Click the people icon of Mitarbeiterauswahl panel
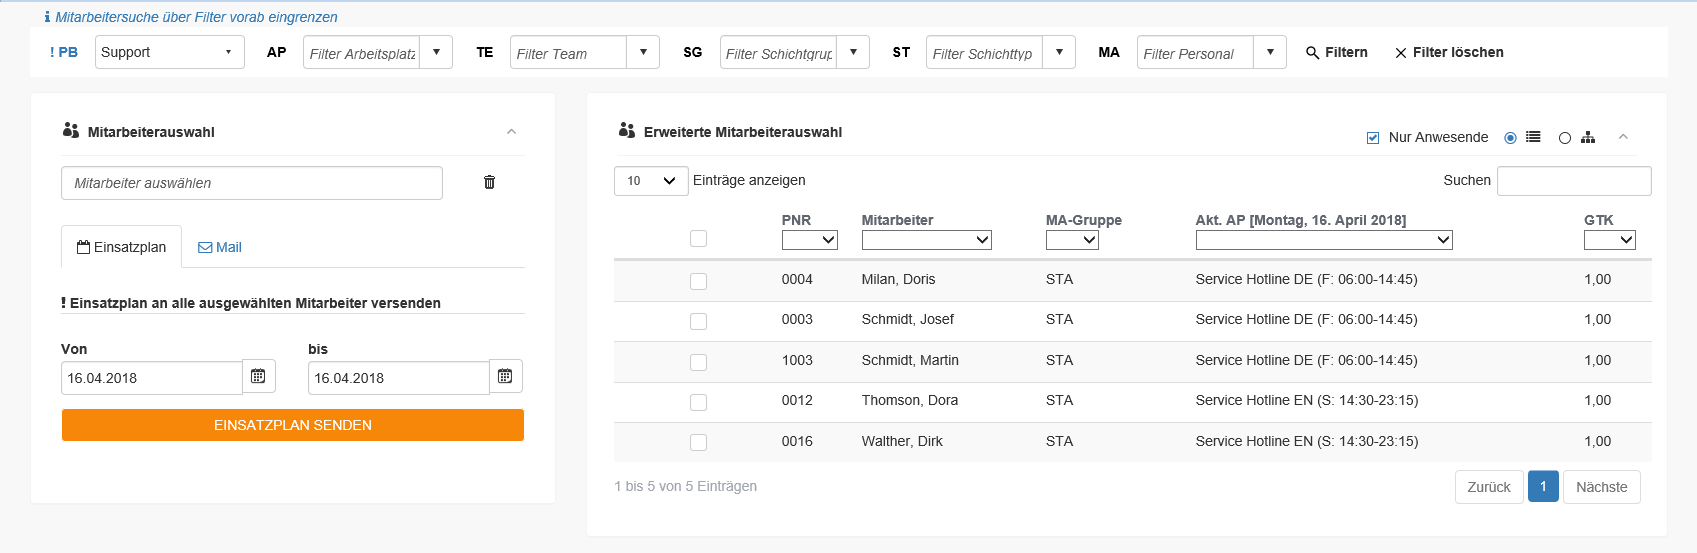The width and height of the screenshot is (1697, 553). click(70, 131)
